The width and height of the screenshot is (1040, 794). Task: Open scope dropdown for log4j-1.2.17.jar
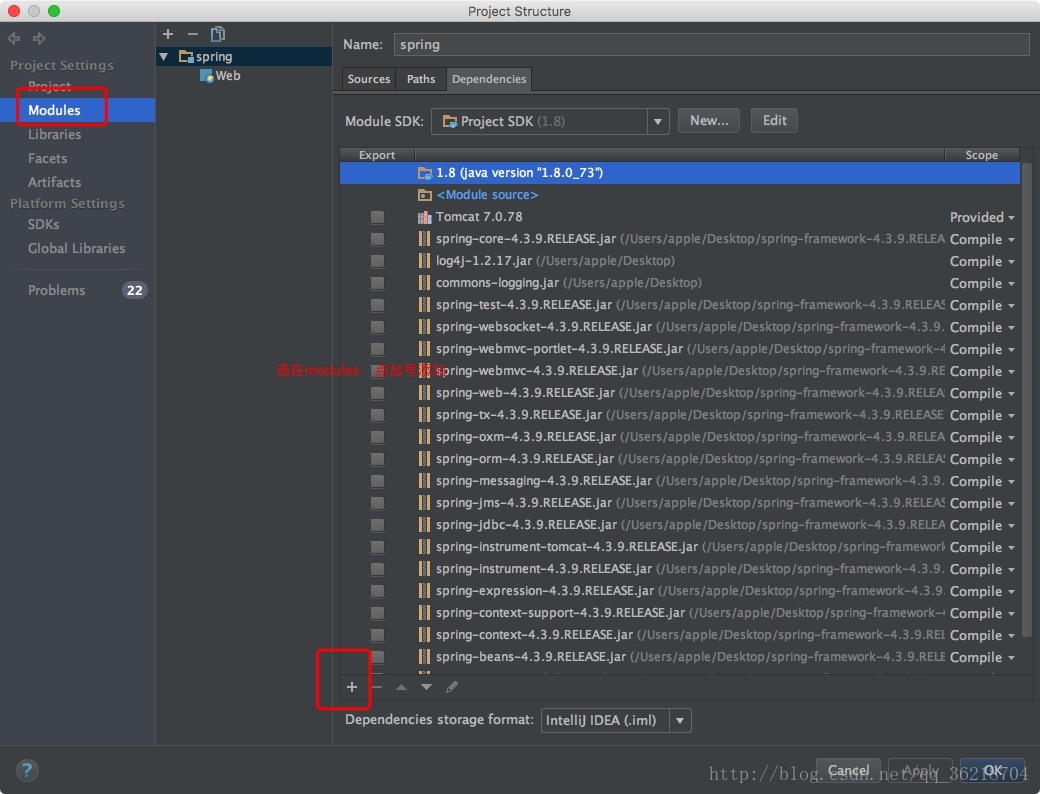[982, 261]
